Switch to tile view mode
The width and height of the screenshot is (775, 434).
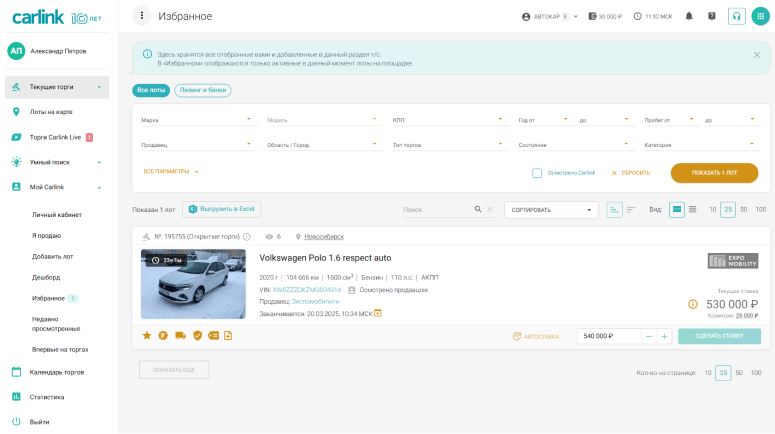point(677,209)
